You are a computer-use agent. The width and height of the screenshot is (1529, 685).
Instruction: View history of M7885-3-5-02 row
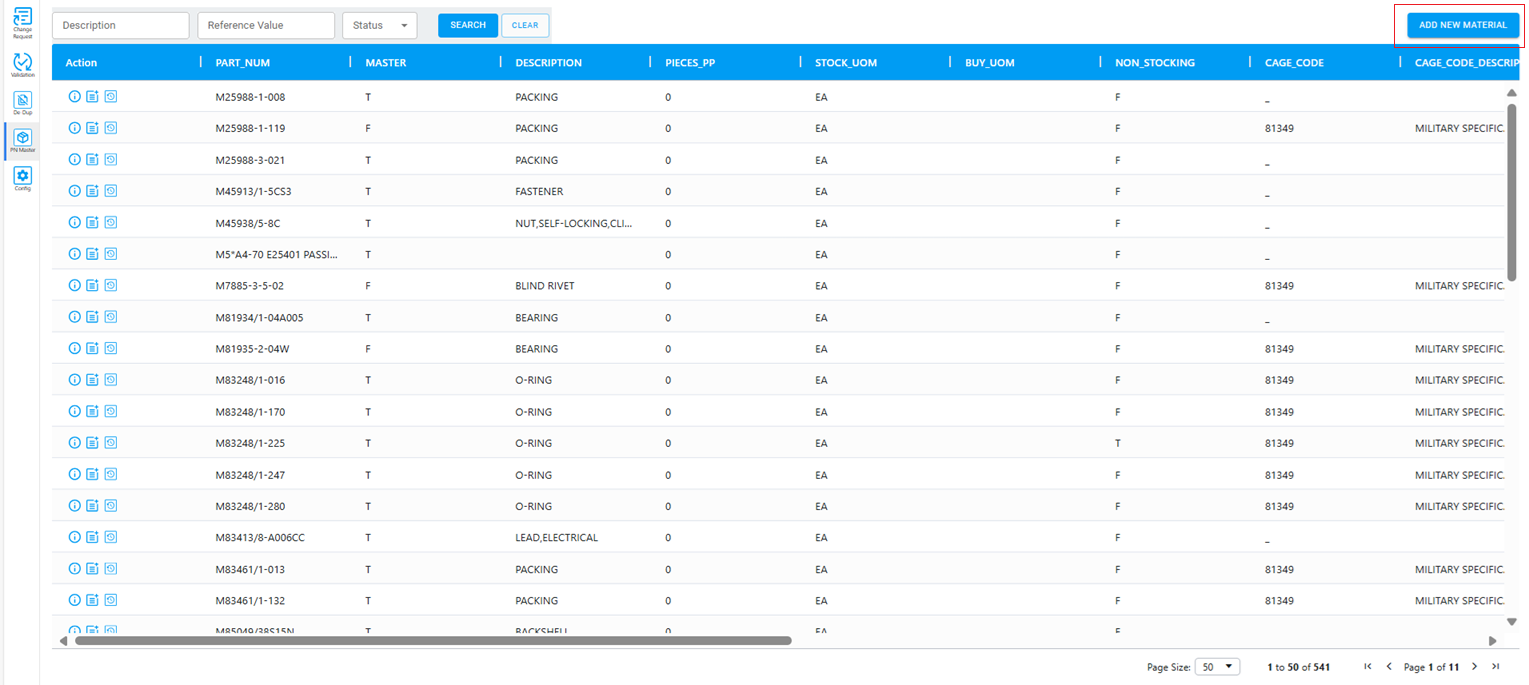point(111,285)
